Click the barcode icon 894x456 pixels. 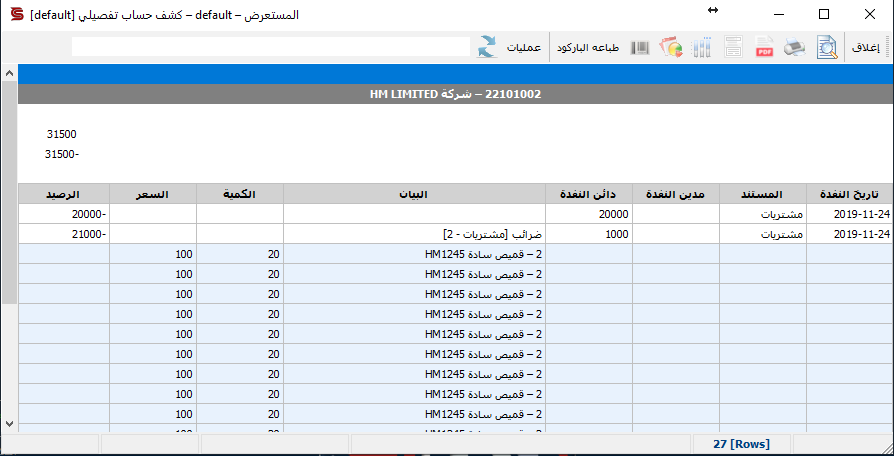640,47
